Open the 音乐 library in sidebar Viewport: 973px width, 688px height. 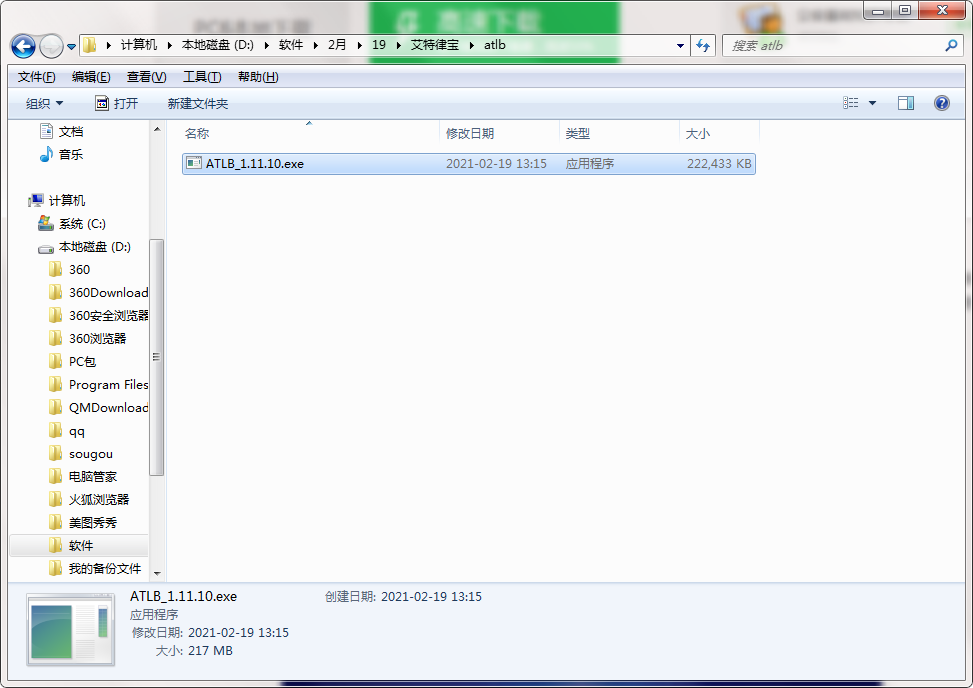click(x=70, y=155)
